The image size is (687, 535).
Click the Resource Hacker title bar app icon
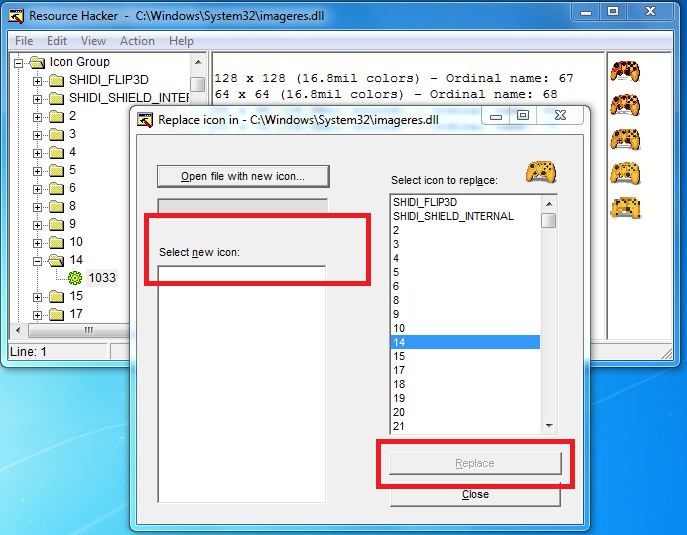click(16, 16)
